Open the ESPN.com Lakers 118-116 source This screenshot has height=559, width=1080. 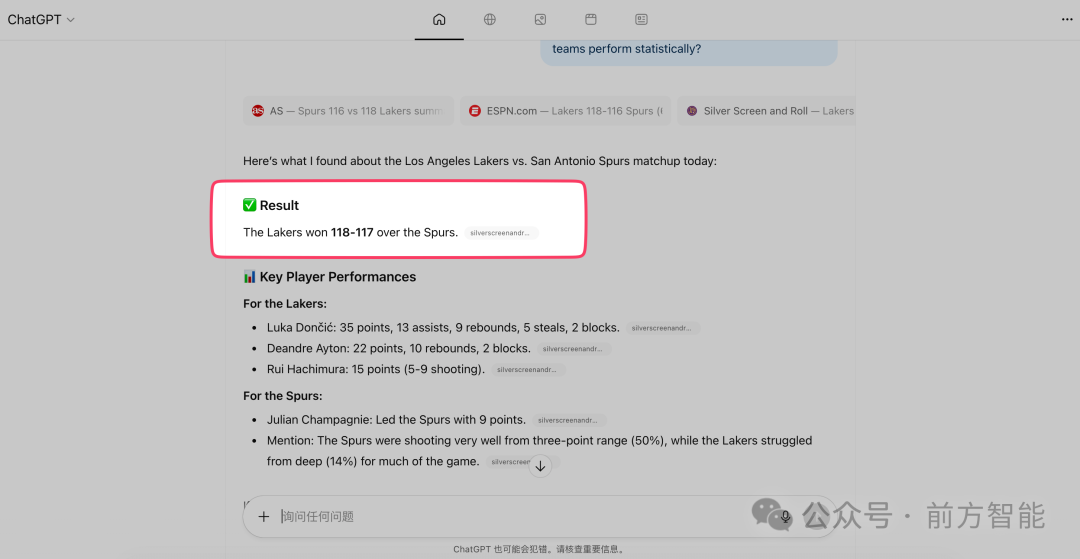pos(564,111)
